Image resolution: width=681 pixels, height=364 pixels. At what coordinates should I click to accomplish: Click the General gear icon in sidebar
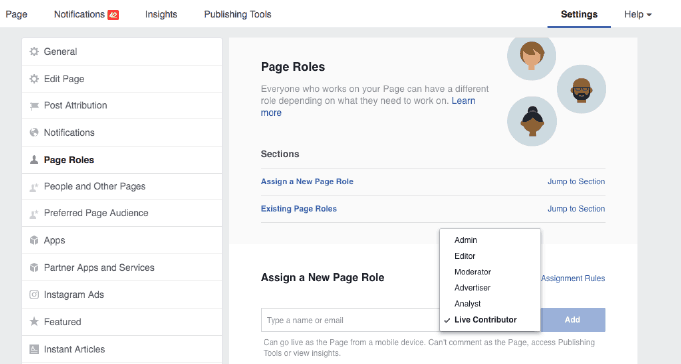[34, 52]
